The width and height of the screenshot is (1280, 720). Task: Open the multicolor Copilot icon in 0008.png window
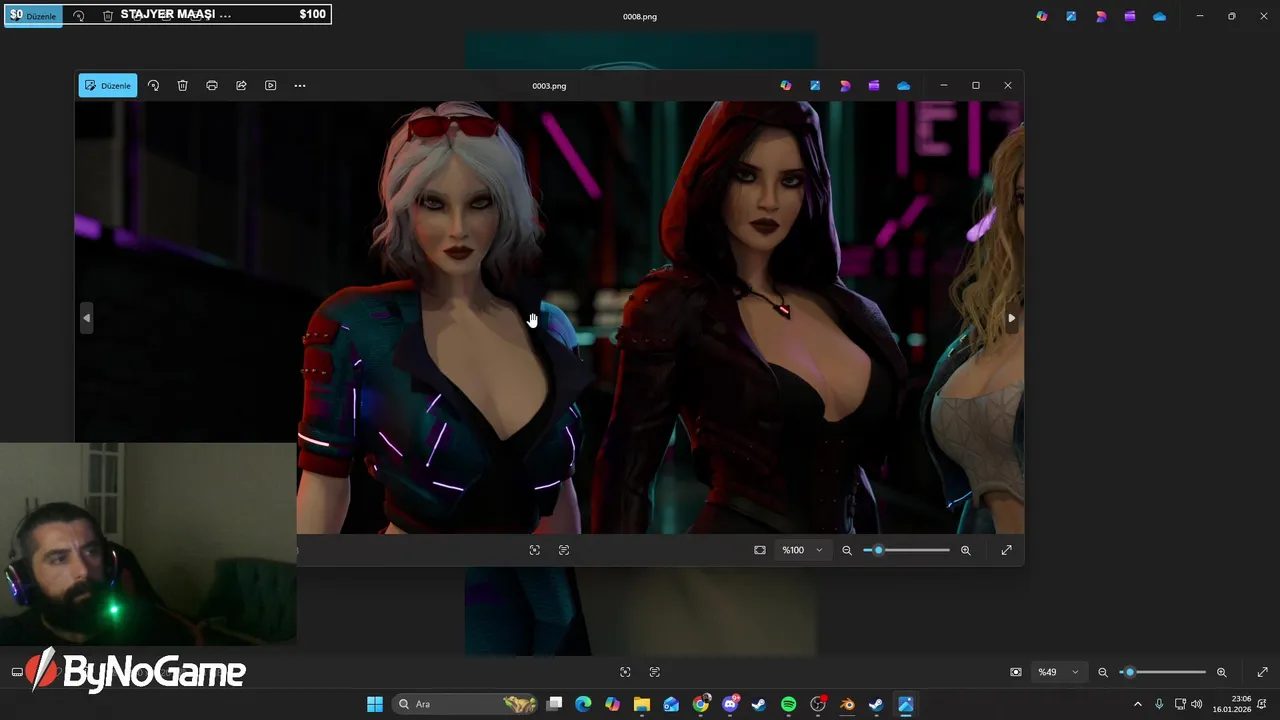(x=1042, y=16)
